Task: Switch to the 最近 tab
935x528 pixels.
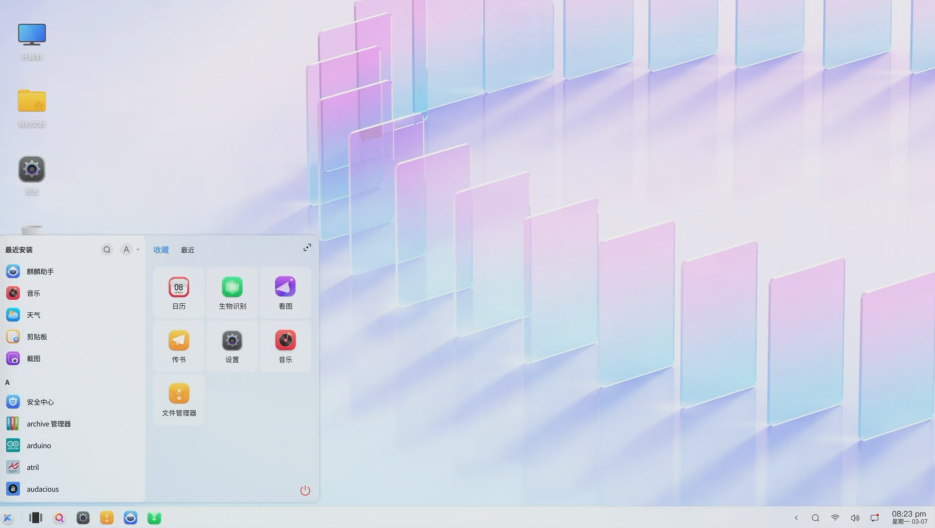Action: pos(187,250)
